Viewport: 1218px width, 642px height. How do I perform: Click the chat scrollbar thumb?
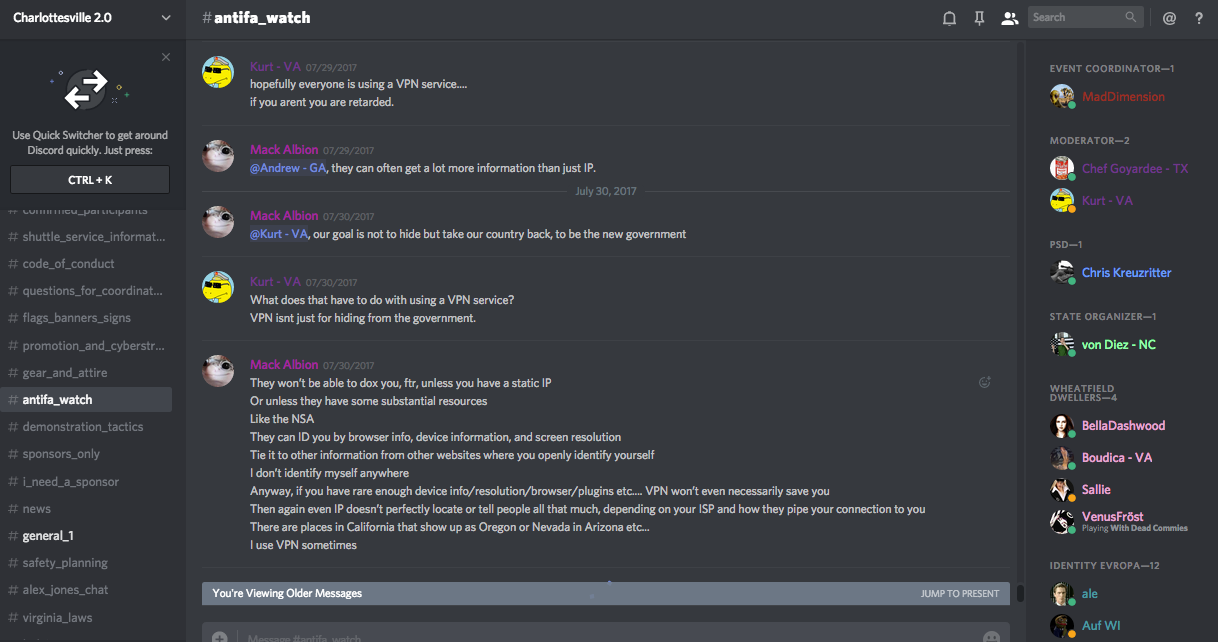(x=1020, y=593)
